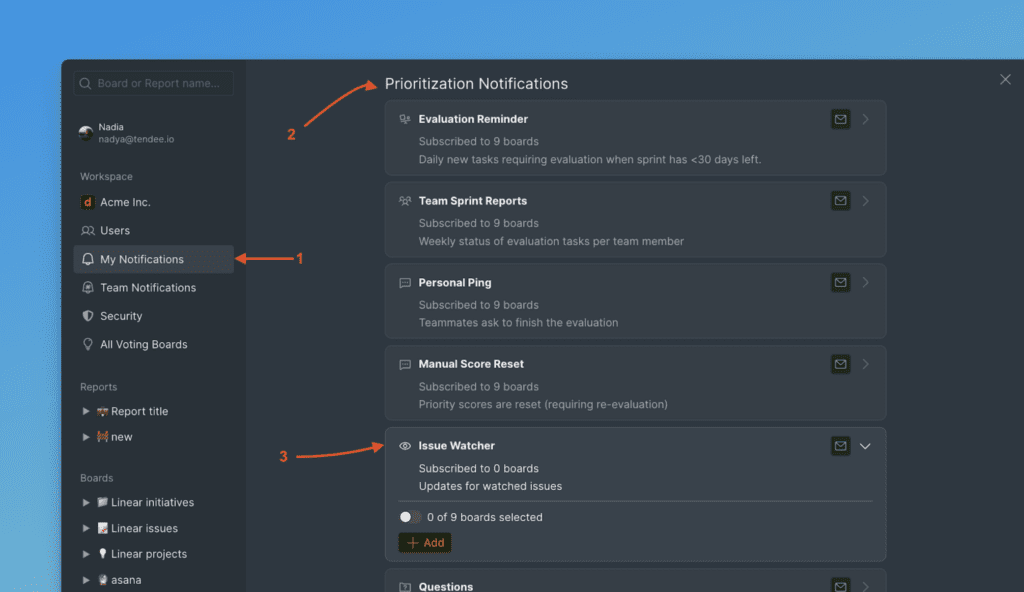
Task: Click the Acme Inc. workspace icon
Action: 87,202
